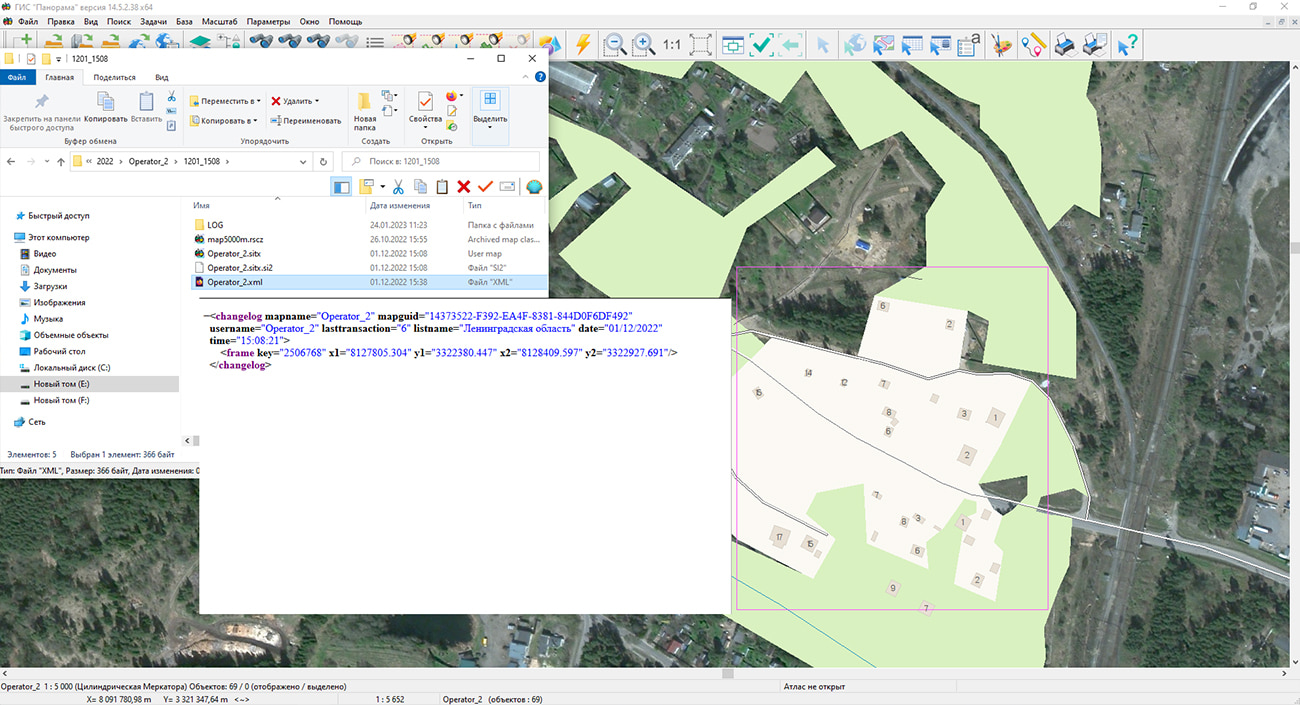
Task: Click the yellow lightning bolt icon
Action: click(583, 44)
